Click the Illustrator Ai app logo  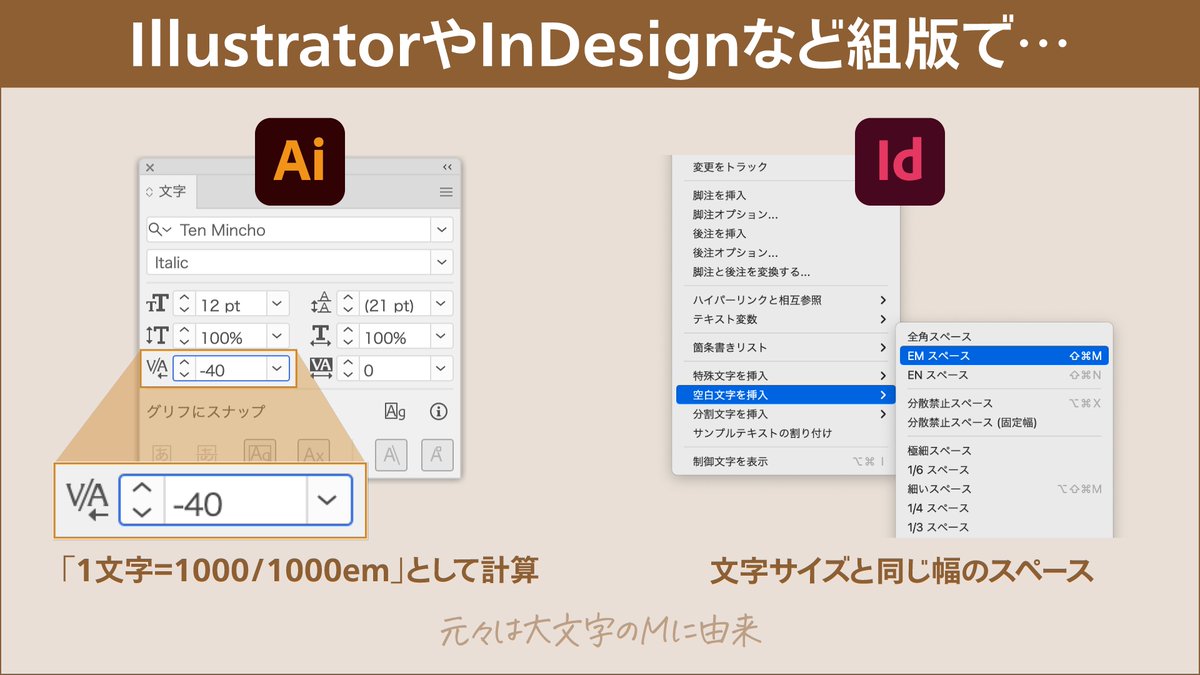(x=300, y=162)
